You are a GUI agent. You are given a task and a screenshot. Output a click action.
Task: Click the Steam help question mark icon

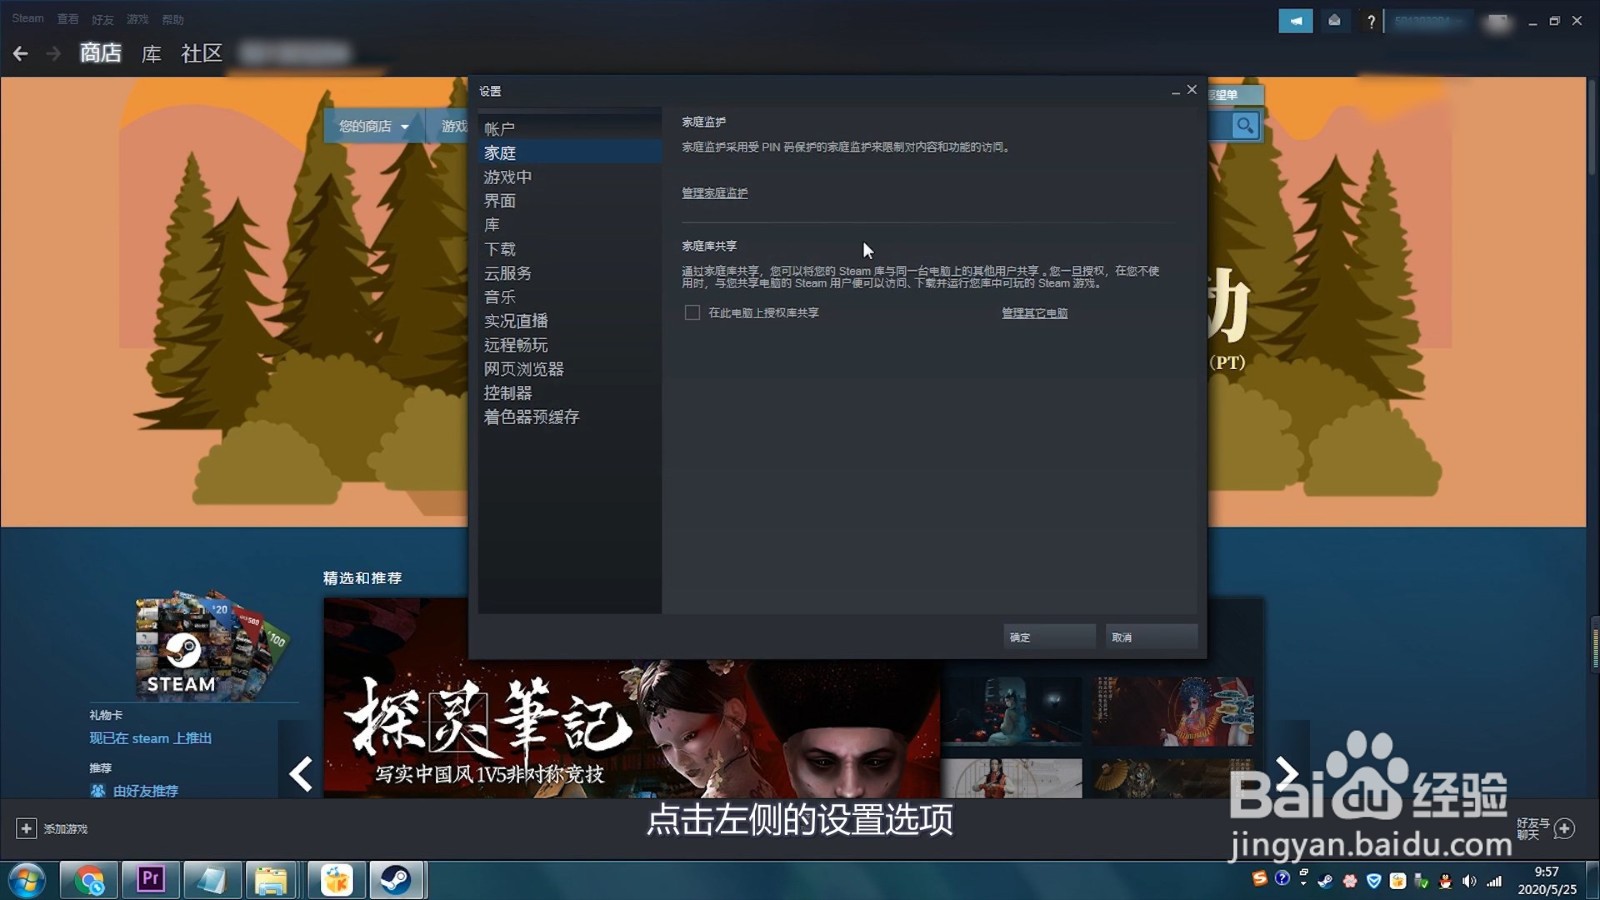coord(1371,21)
